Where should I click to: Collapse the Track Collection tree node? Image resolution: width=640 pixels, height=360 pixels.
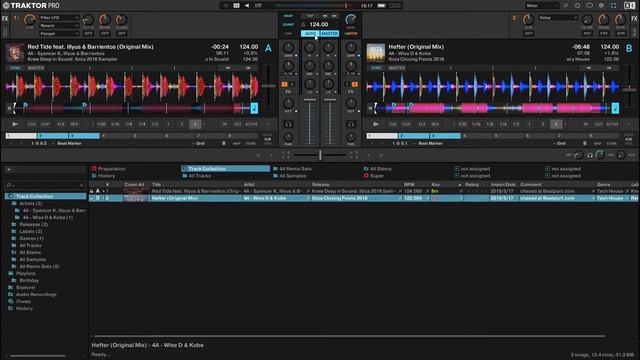click(10, 196)
